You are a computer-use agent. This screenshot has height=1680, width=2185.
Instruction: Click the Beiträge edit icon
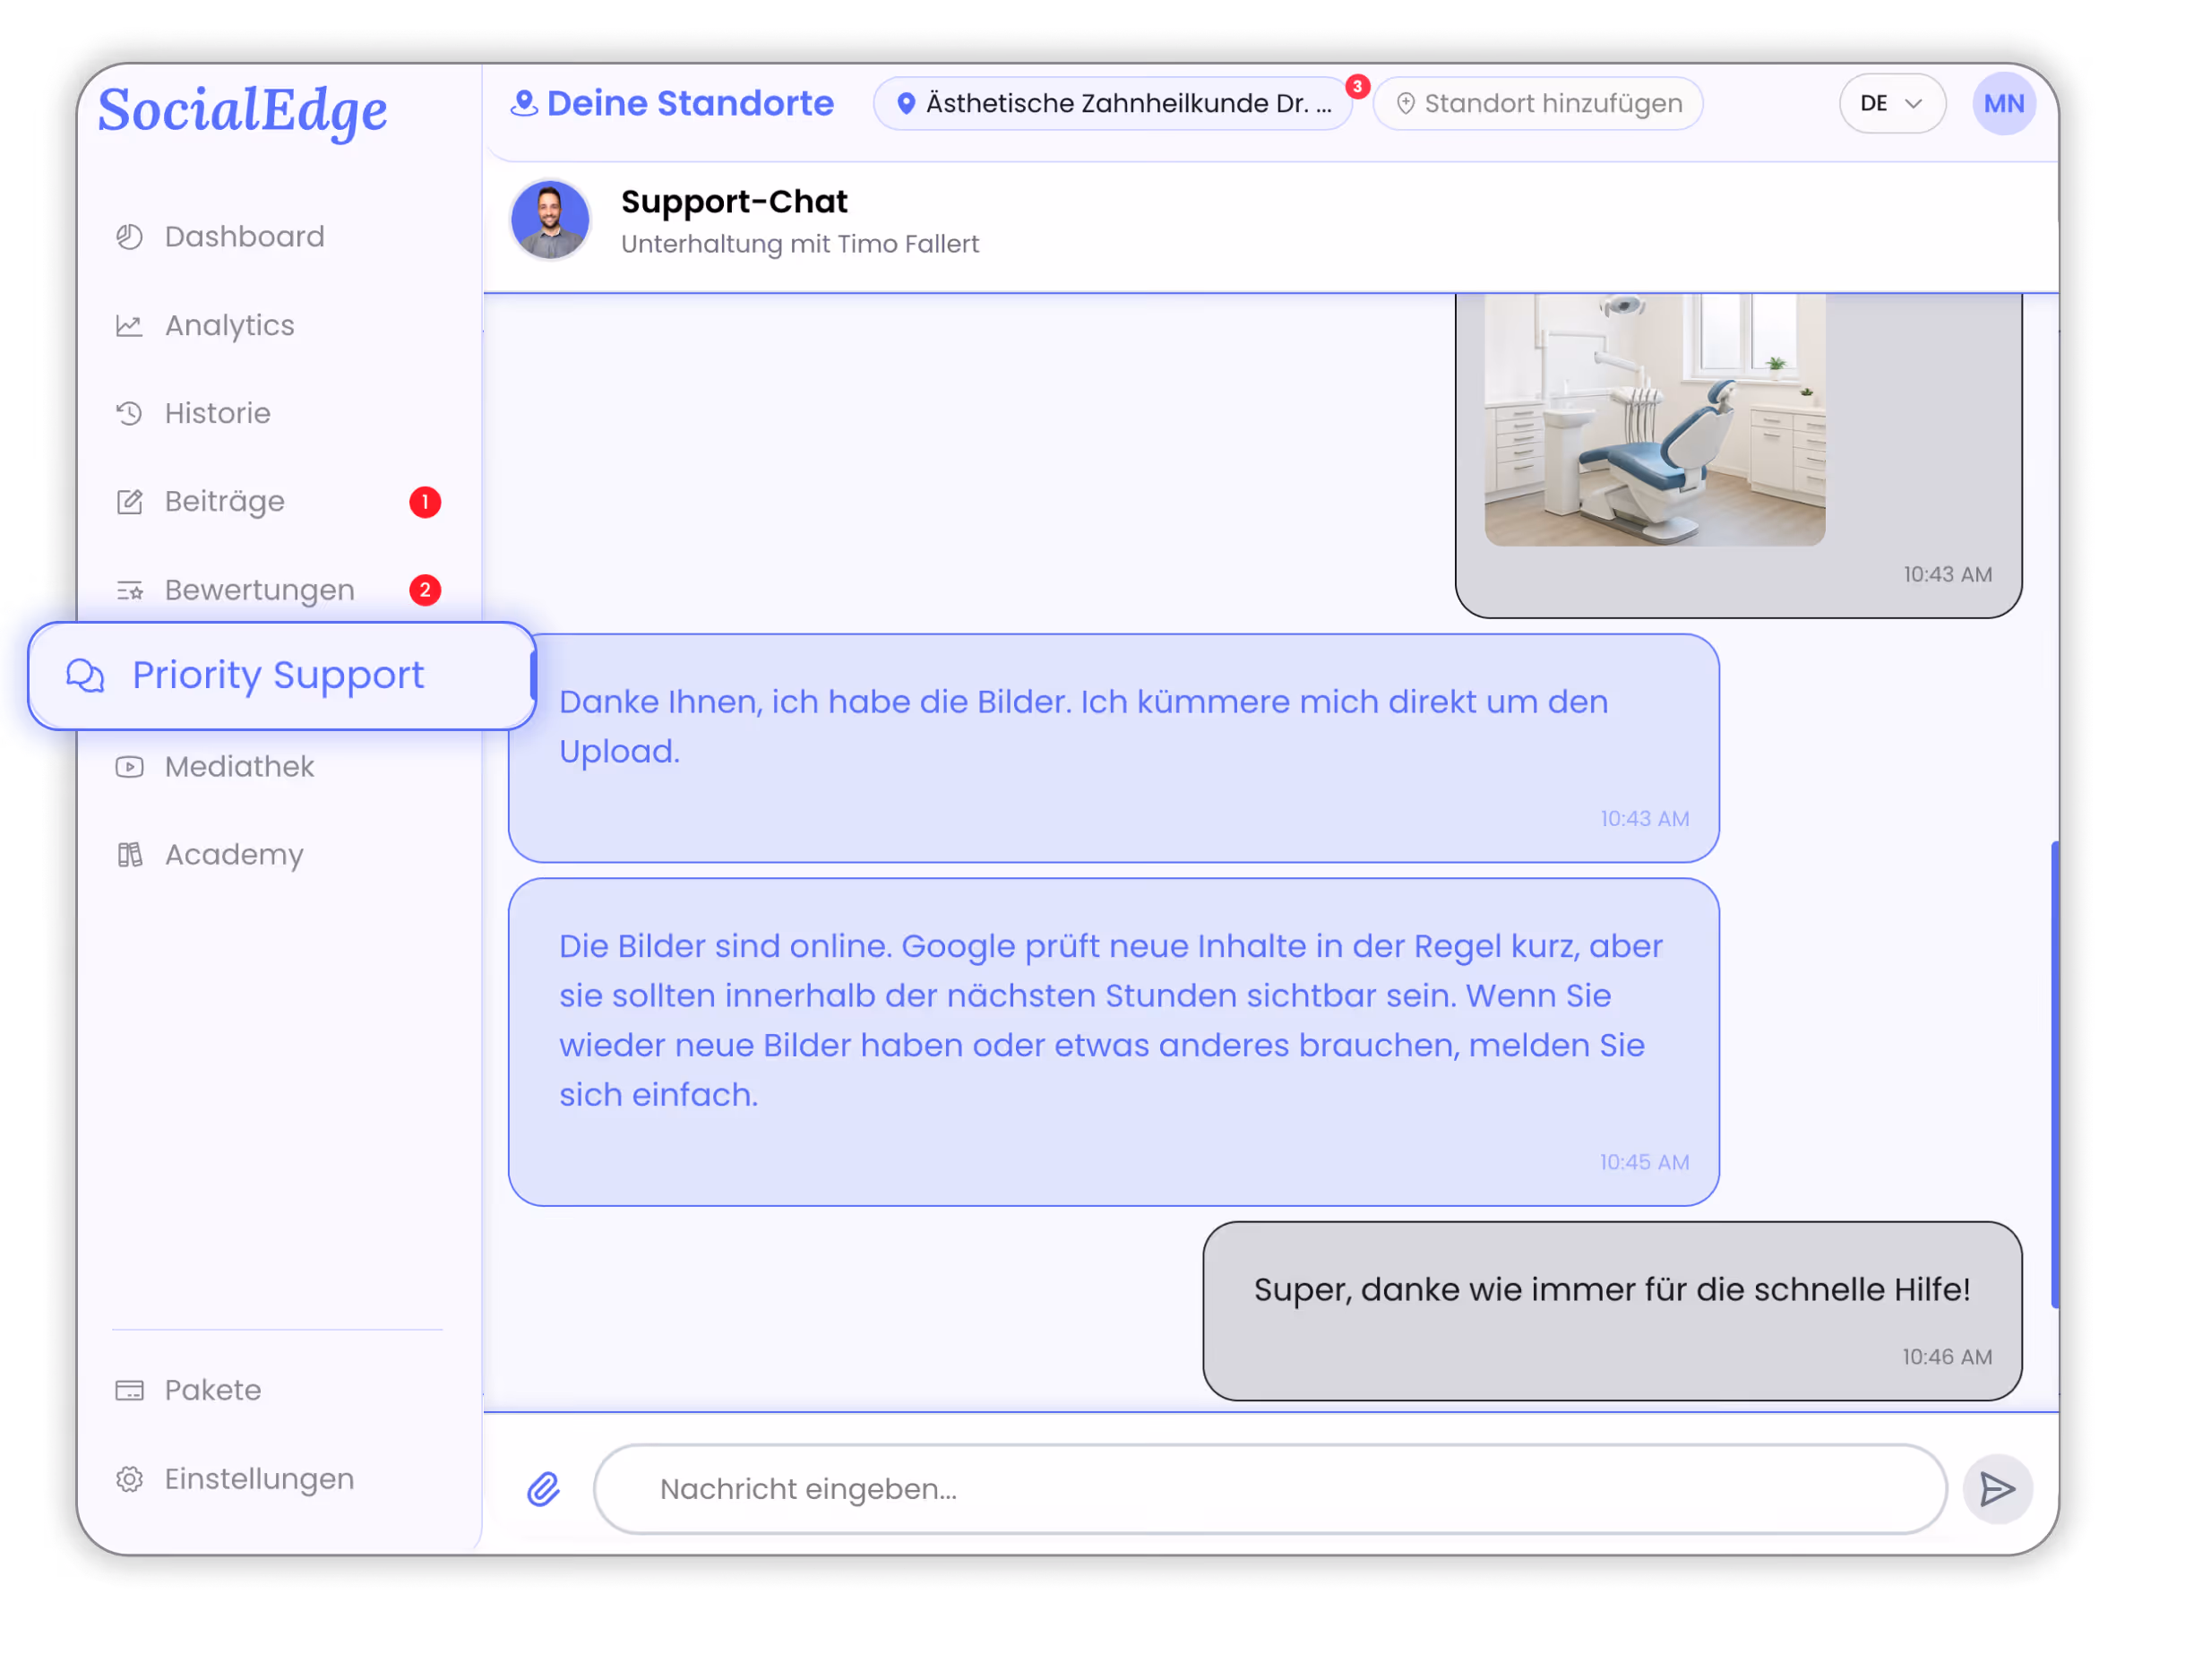click(129, 501)
